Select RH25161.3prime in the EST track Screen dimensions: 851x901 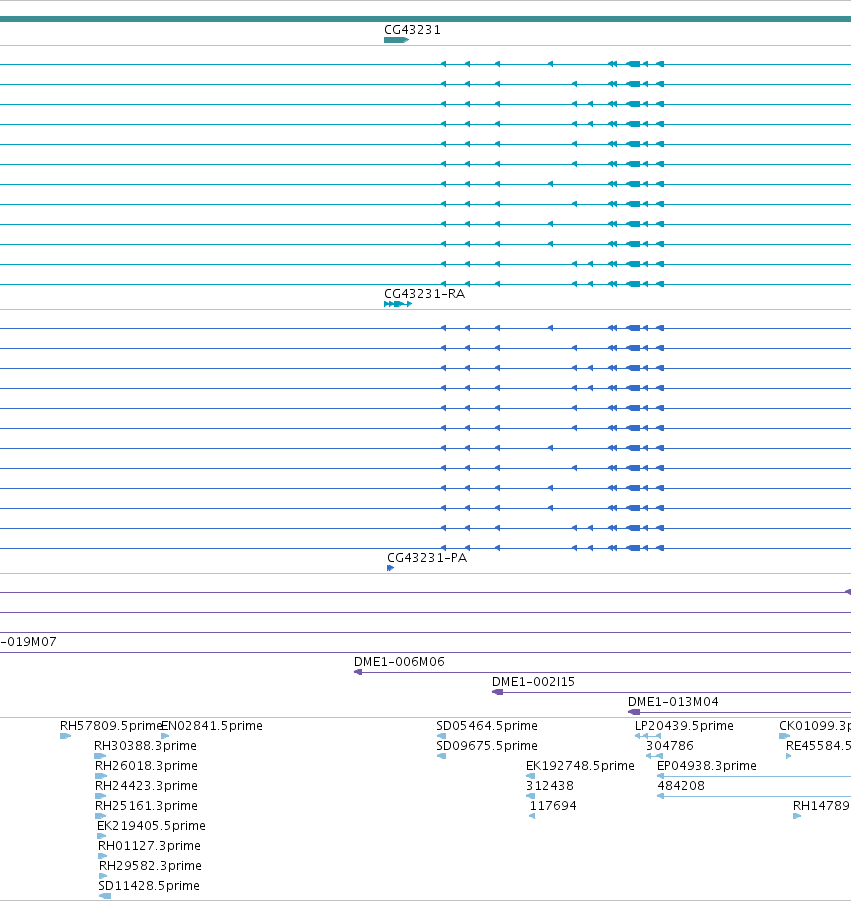coord(146,806)
